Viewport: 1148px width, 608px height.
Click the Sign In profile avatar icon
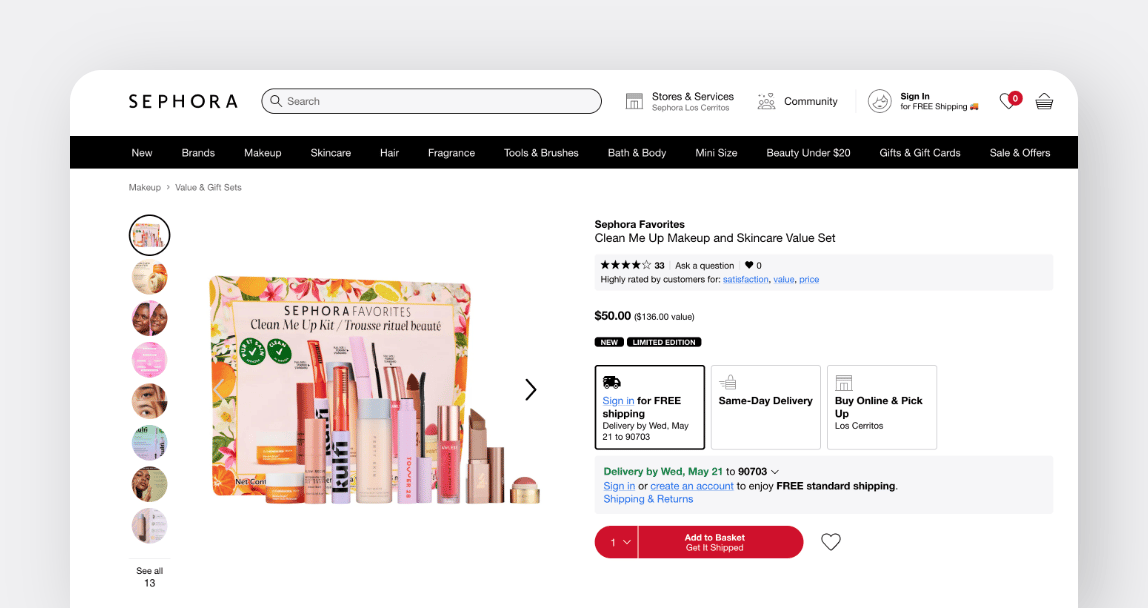tap(879, 101)
